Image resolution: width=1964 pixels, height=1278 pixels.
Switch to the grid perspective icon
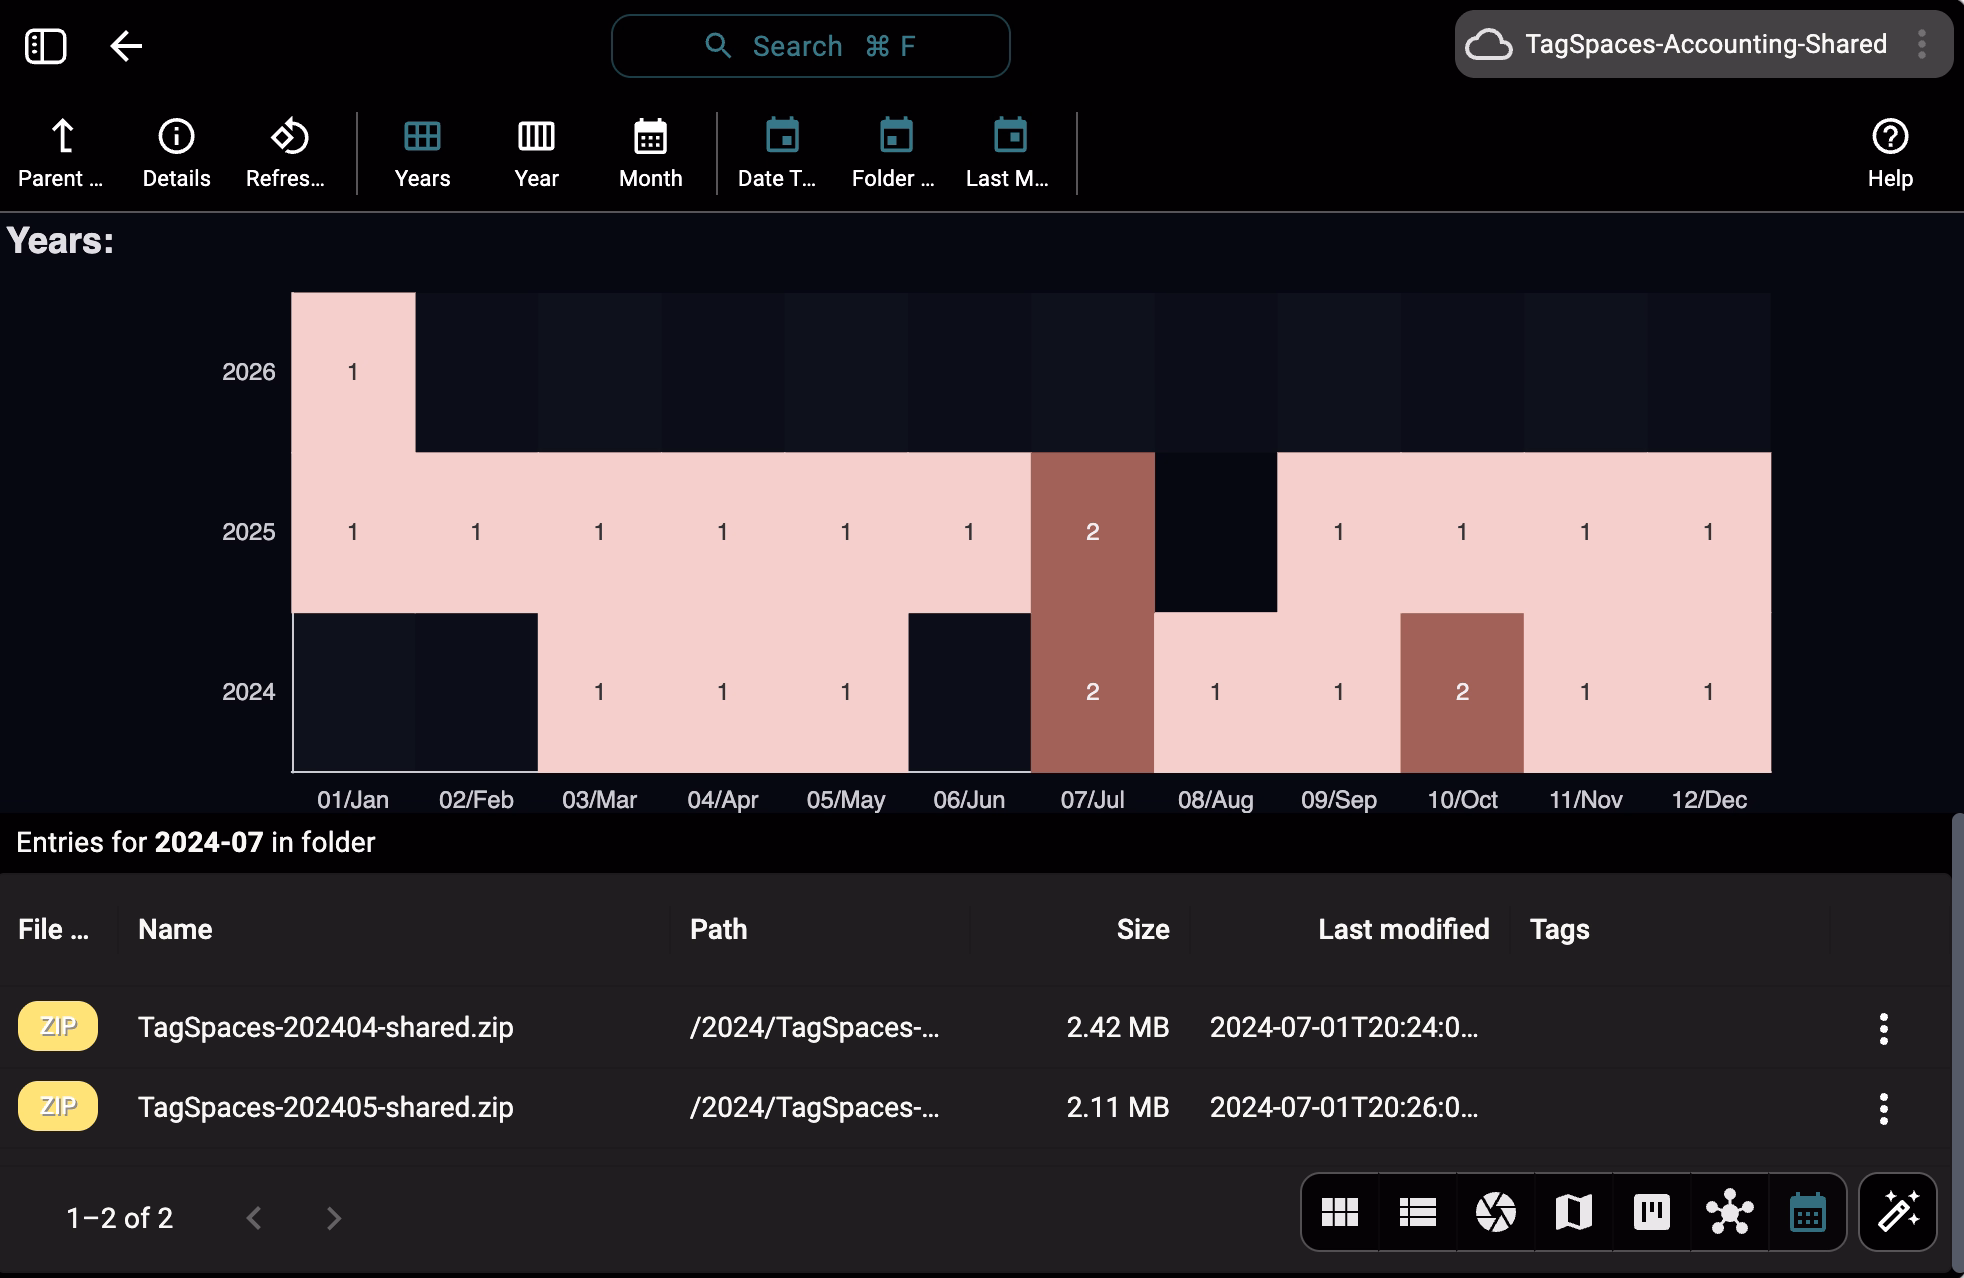pos(1339,1212)
